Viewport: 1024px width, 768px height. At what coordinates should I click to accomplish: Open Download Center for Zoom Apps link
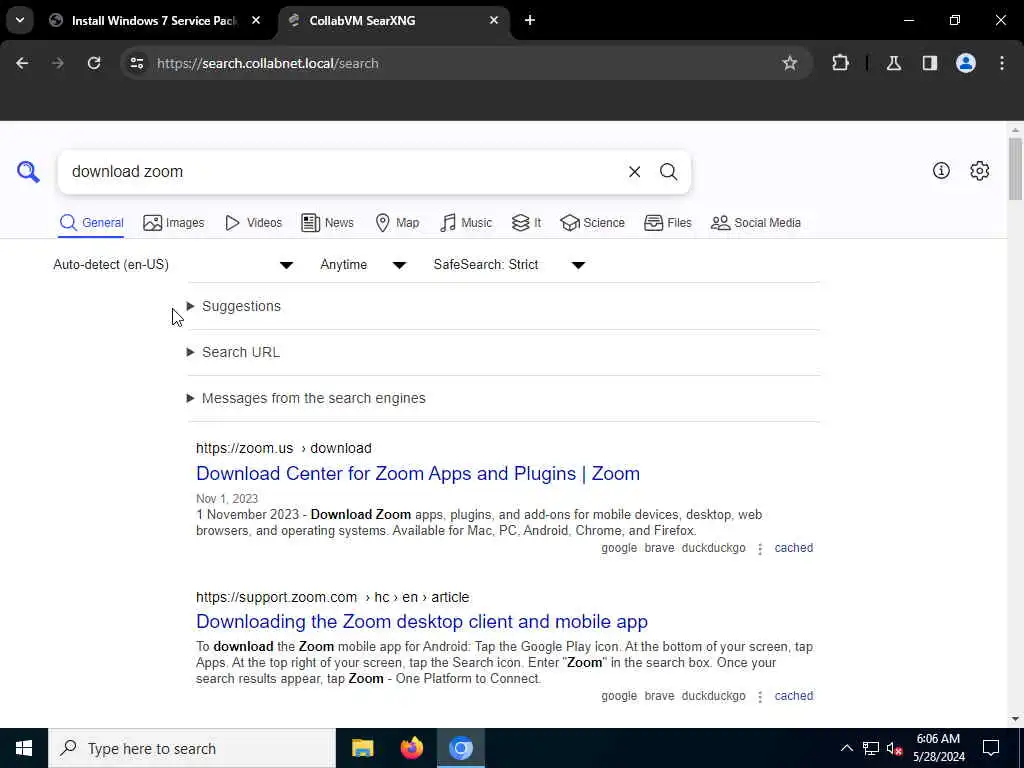(418, 473)
